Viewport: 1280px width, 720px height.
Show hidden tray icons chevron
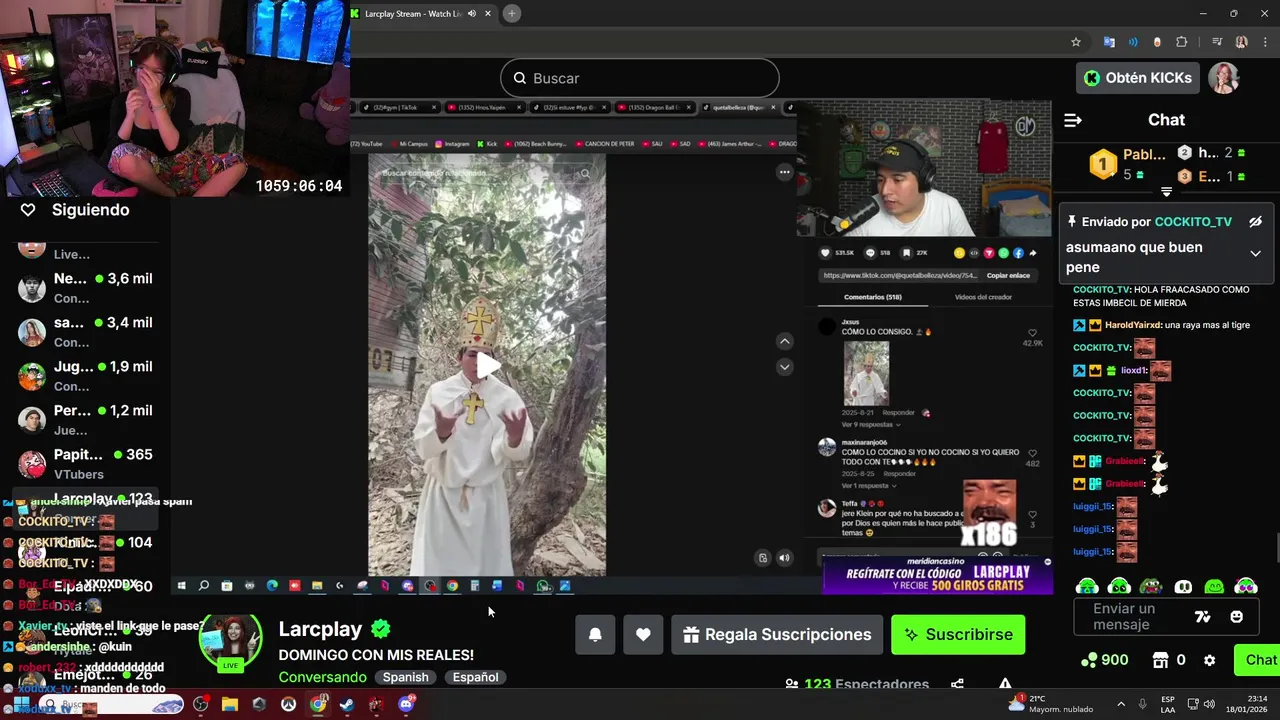[x=1121, y=704]
